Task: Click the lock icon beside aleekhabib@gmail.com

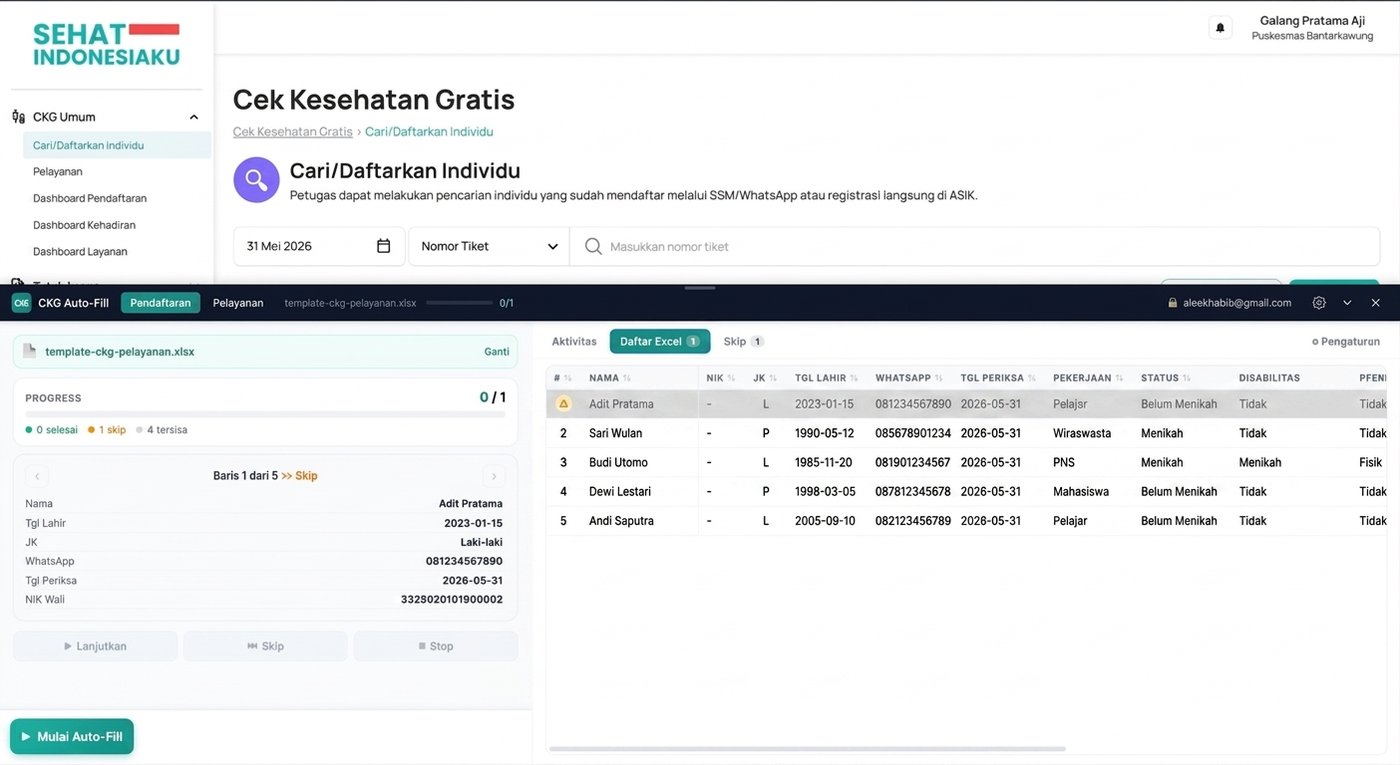Action: [x=1173, y=303]
